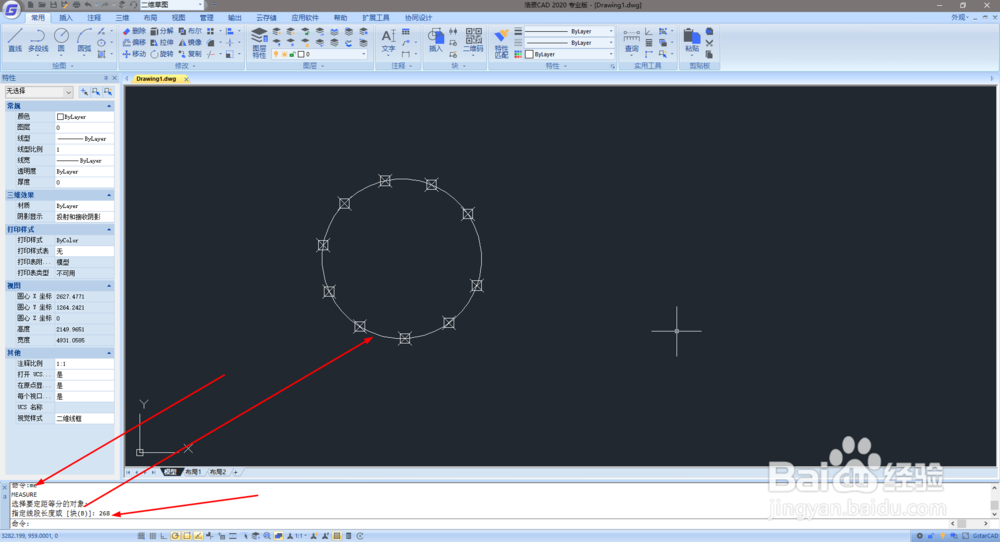1000x542 pixels.
Task: Click the 布尔 boolean tool
Action: click(x=190, y=31)
